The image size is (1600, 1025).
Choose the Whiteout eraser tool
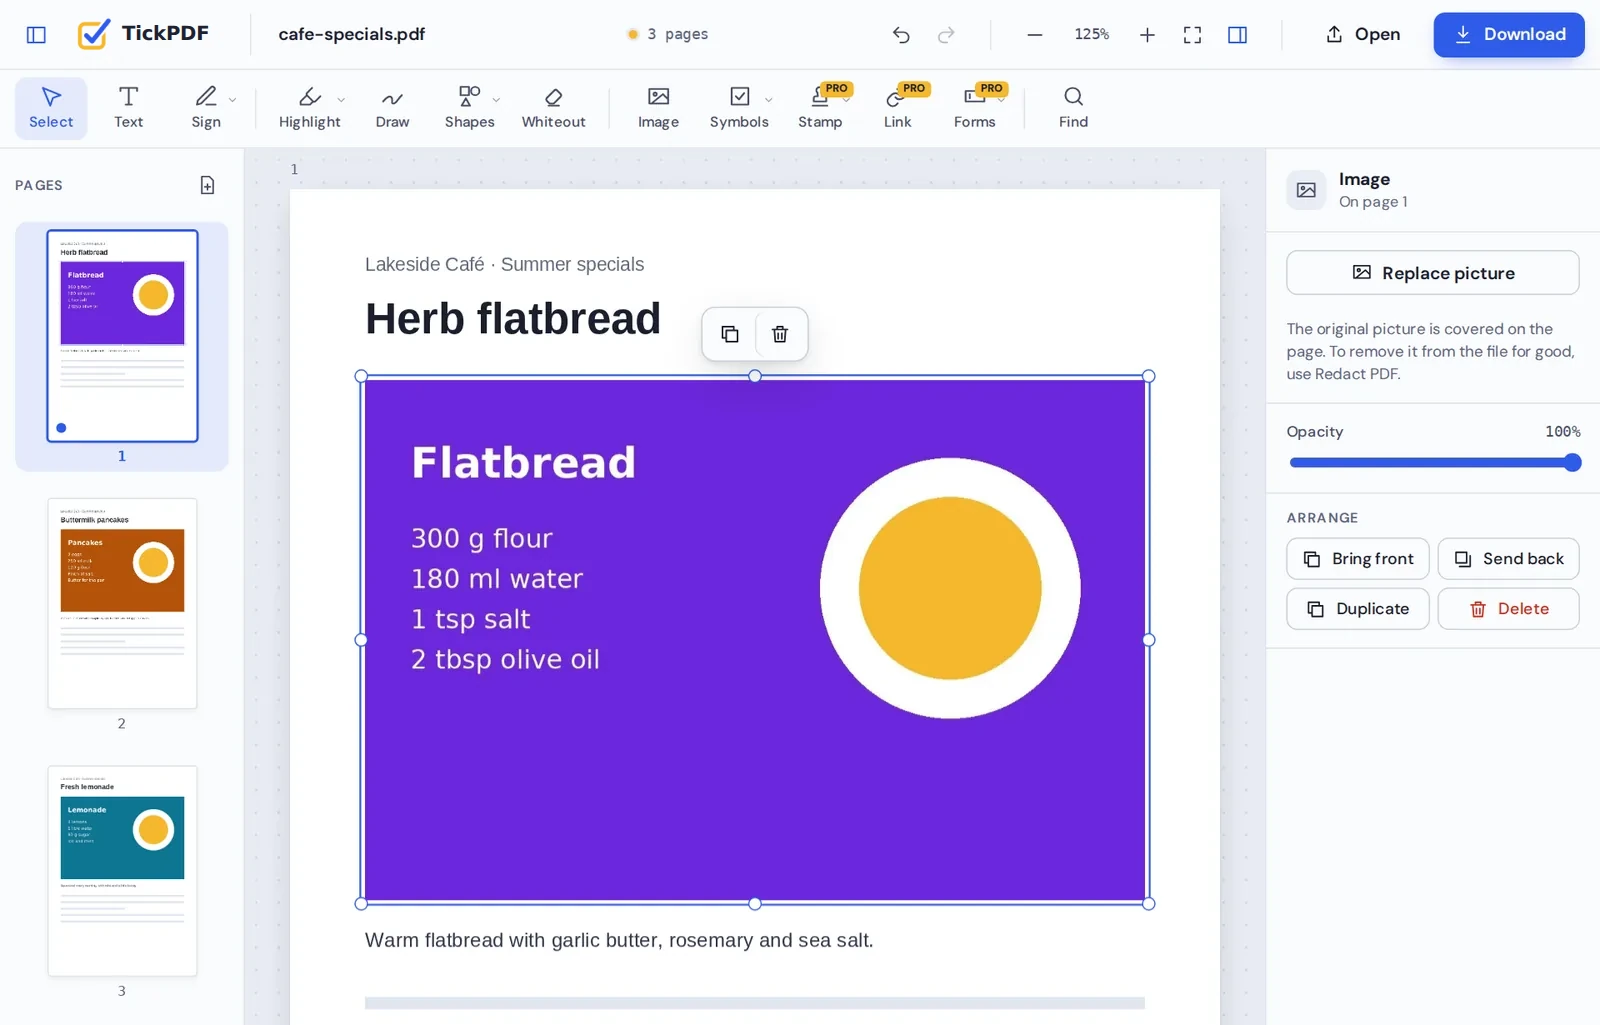tap(553, 108)
